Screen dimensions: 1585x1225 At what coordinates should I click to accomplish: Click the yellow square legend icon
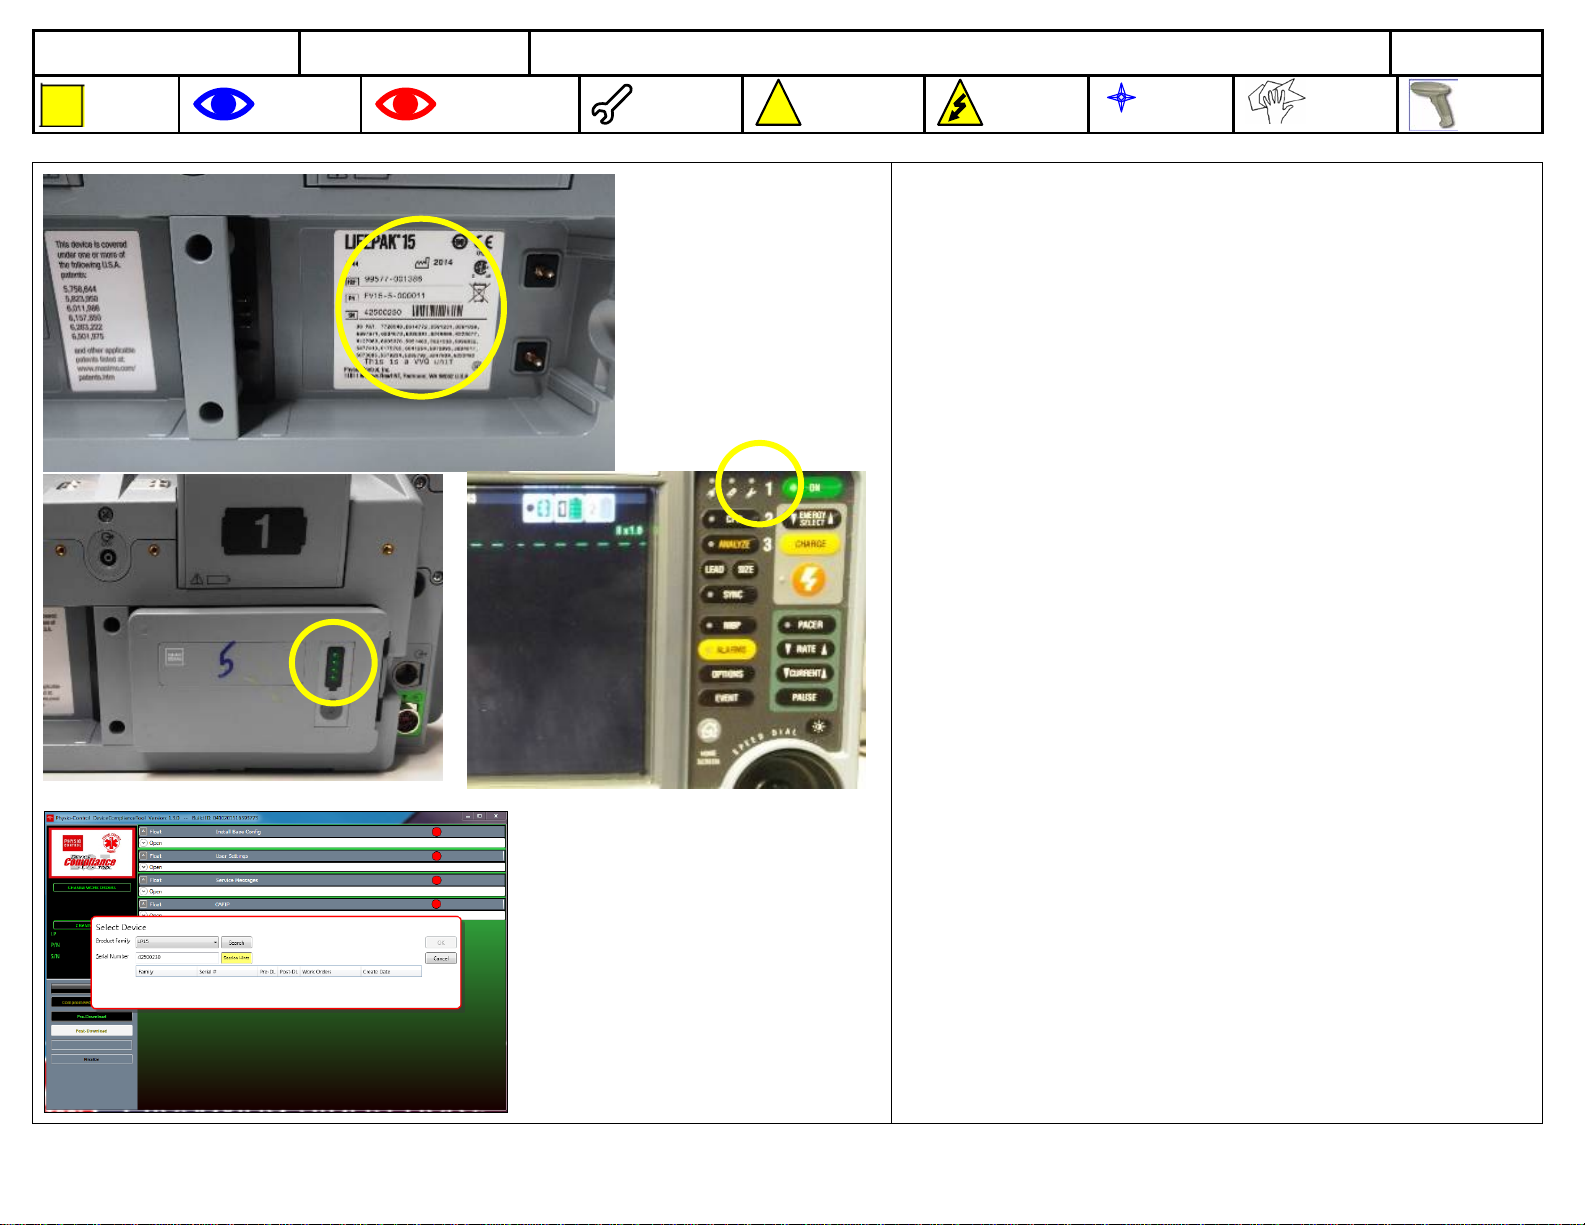click(x=62, y=105)
